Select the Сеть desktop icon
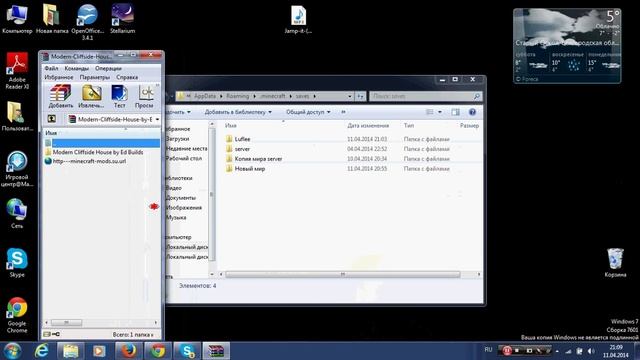 [x=17, y=213]
